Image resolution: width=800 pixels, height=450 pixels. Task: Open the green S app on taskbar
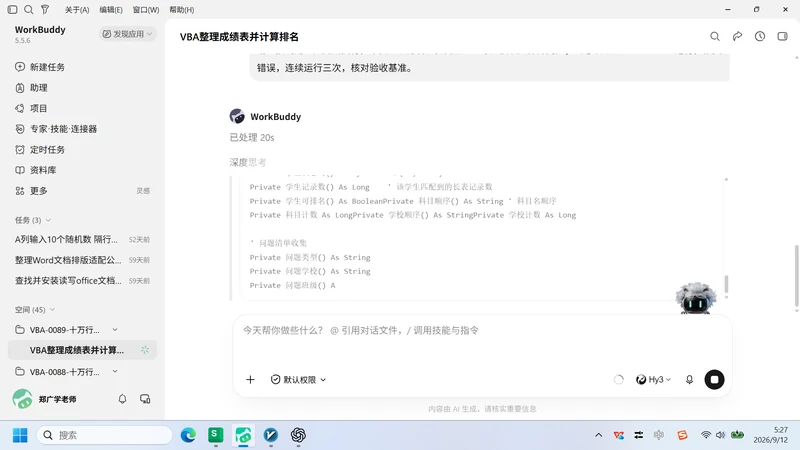(216, 435)
